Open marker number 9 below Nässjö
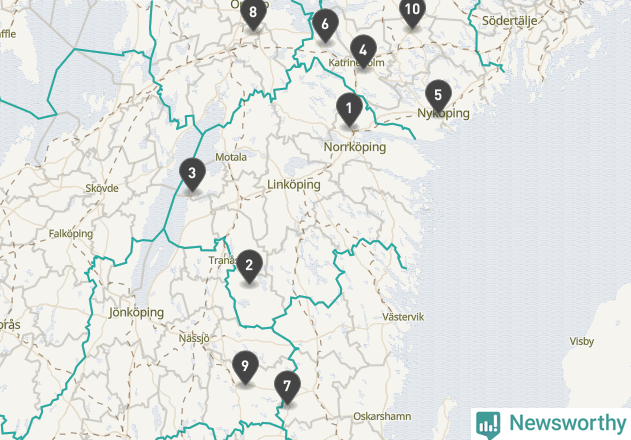Viewport: 631px width, 440px height. pos(245,368)
